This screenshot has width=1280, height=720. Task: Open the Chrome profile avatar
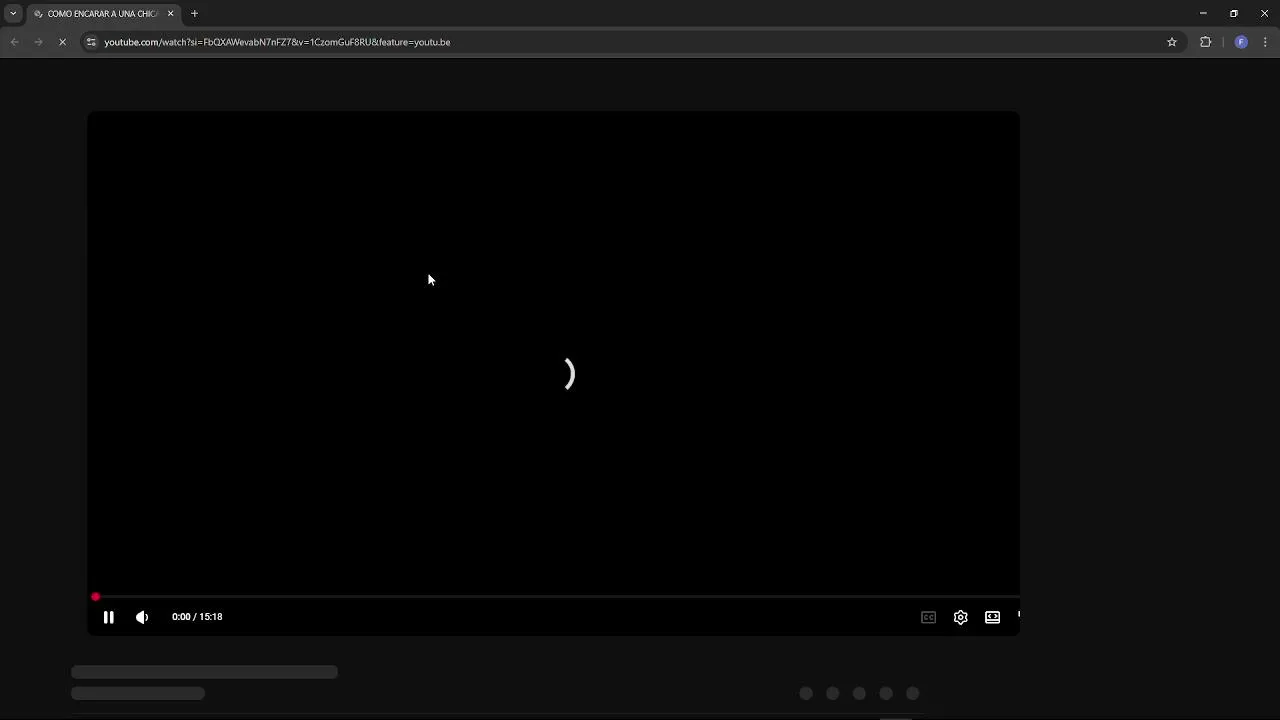1241,42
